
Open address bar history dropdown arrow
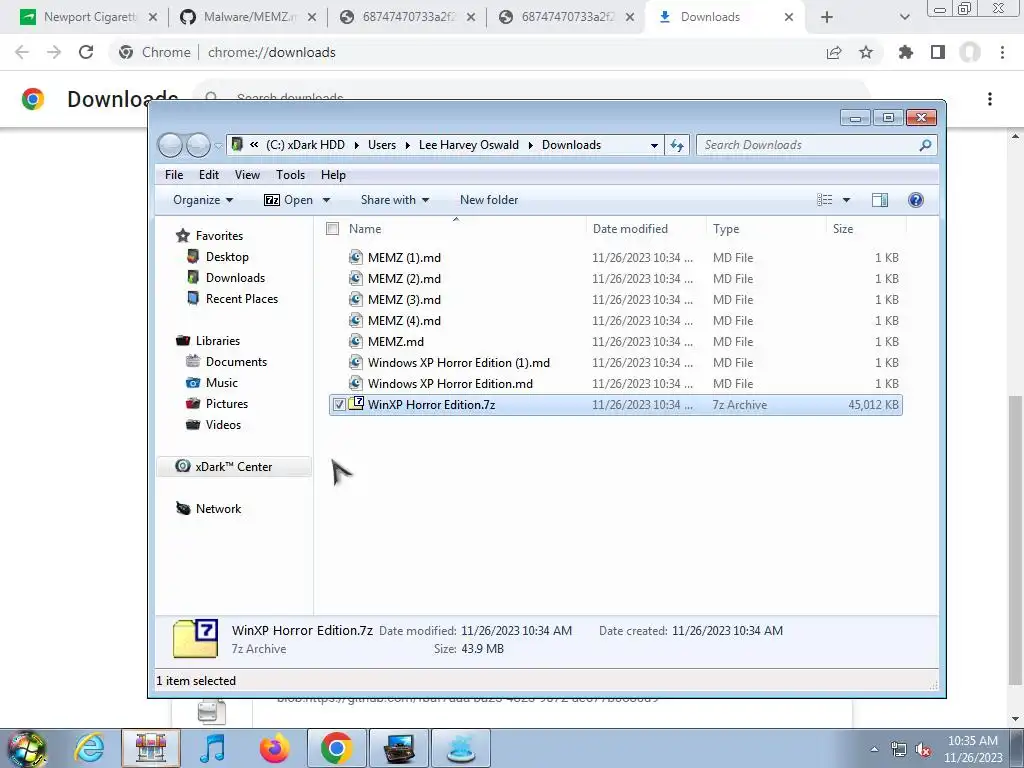click(x=654, y=145)
